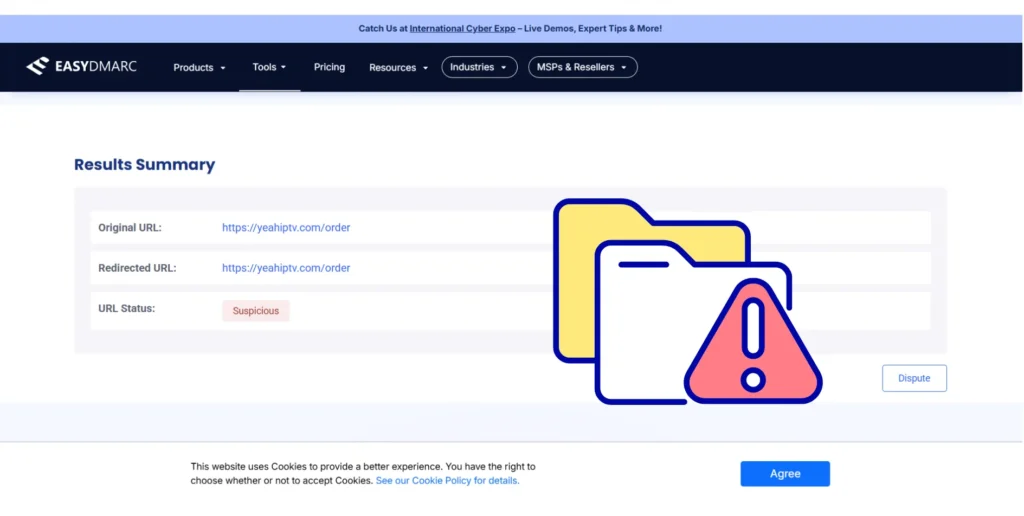Screen dimensions: 1024x516
Task: Open the Tools dropdown menu
Action: [x=269, y=67]
